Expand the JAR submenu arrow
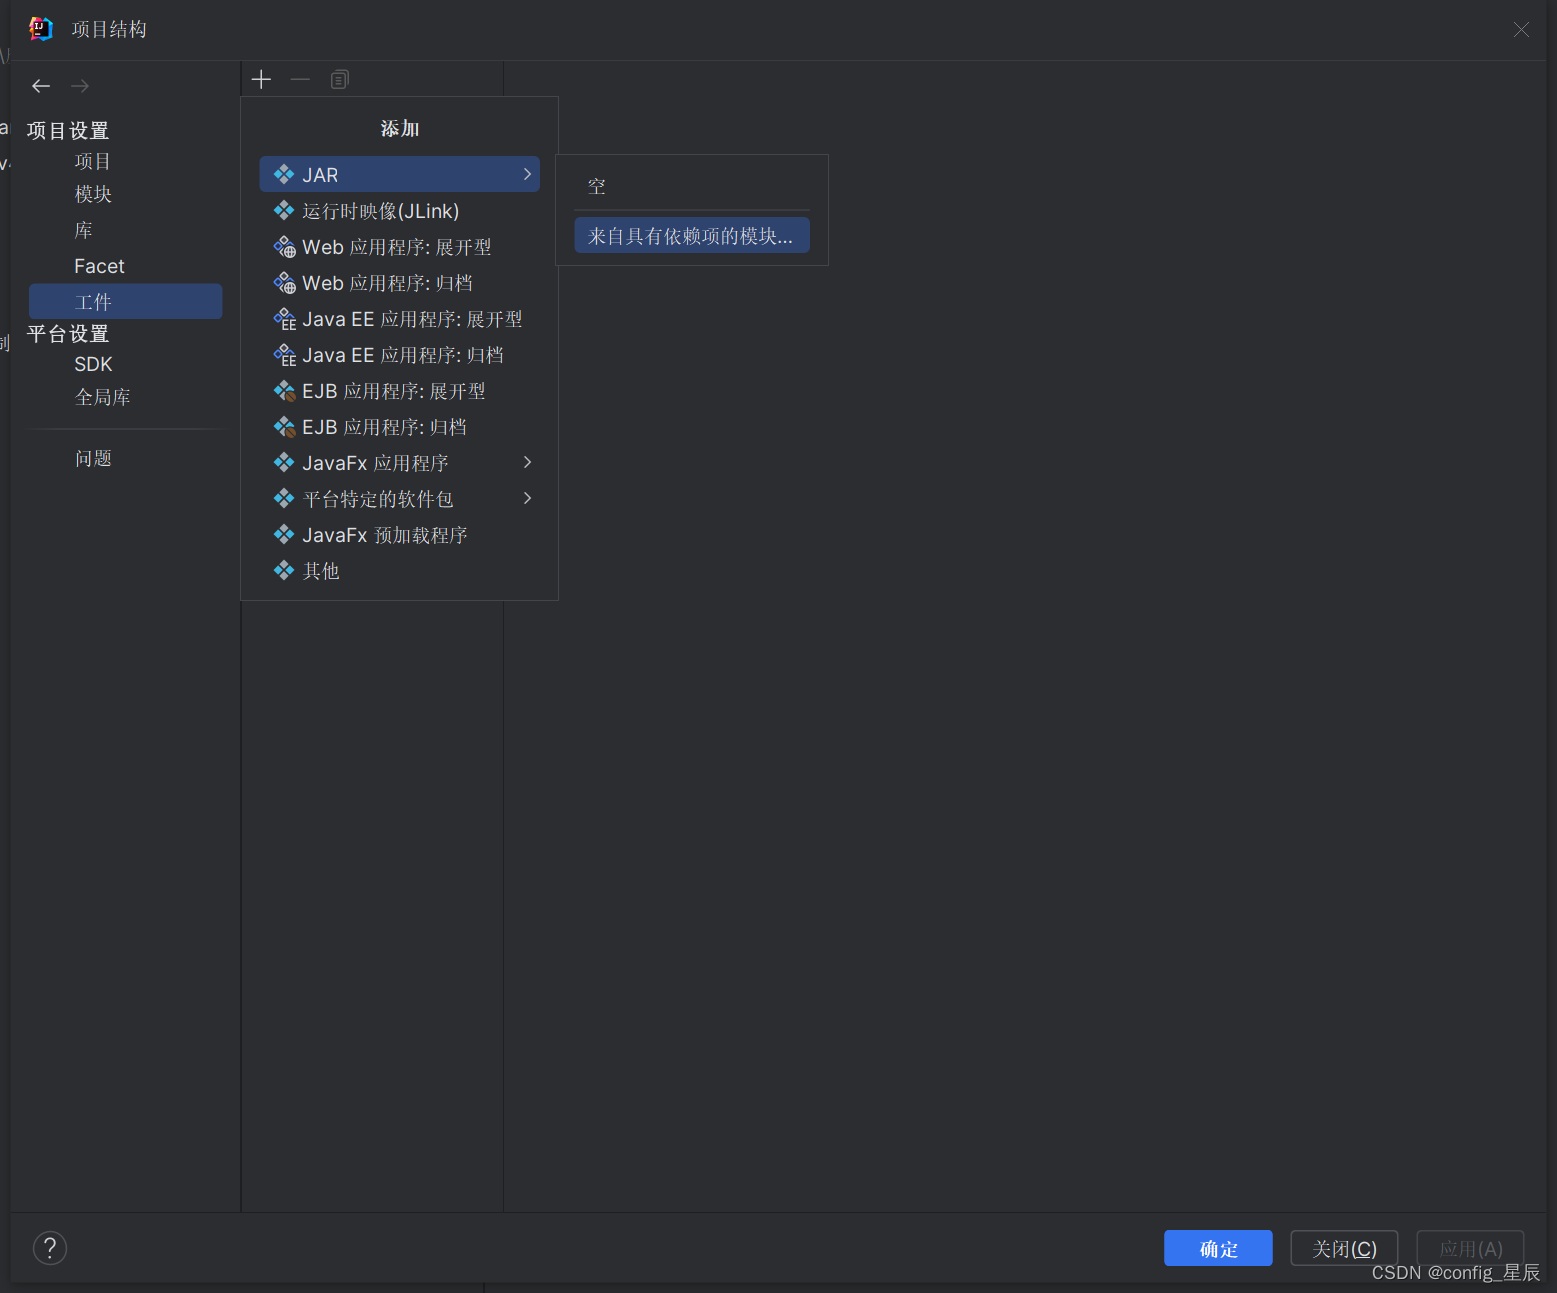 pos(528,174)
